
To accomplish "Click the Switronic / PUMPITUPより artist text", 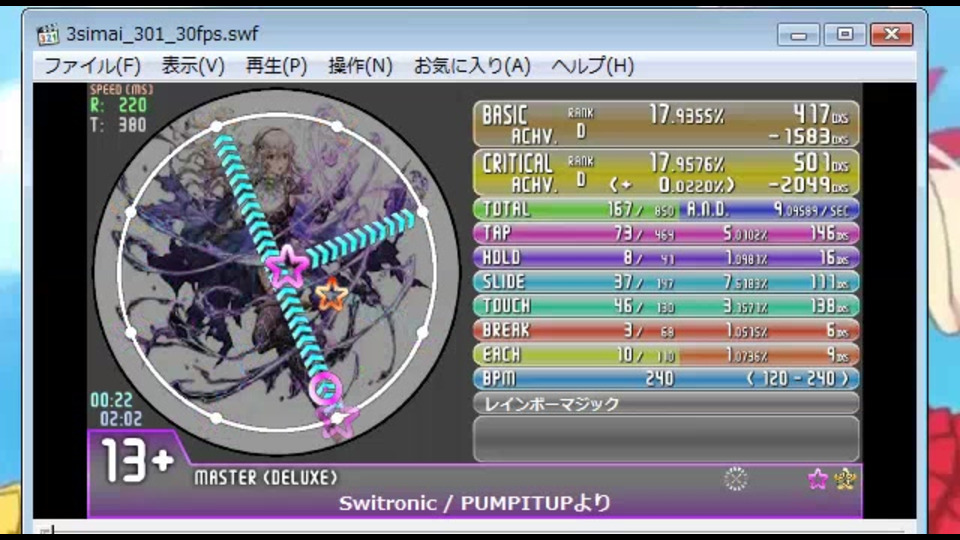I will coord(475,503).
